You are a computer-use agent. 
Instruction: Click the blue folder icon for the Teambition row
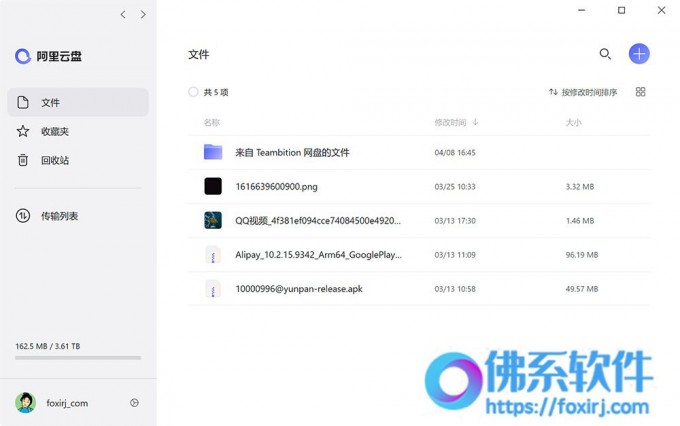[x=213, y=152]
